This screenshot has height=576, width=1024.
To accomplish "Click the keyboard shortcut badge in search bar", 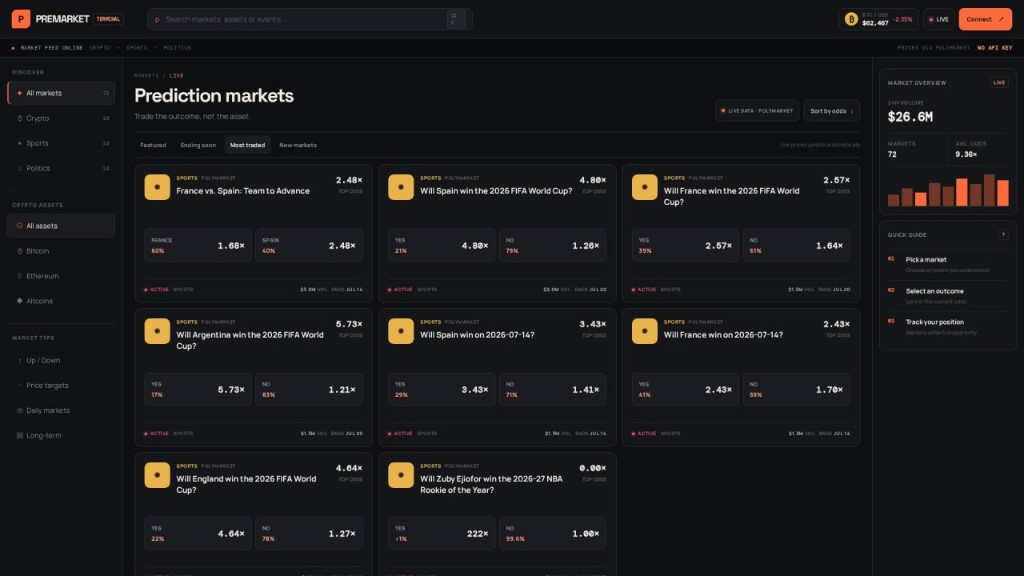I will [x=456, y=20].
